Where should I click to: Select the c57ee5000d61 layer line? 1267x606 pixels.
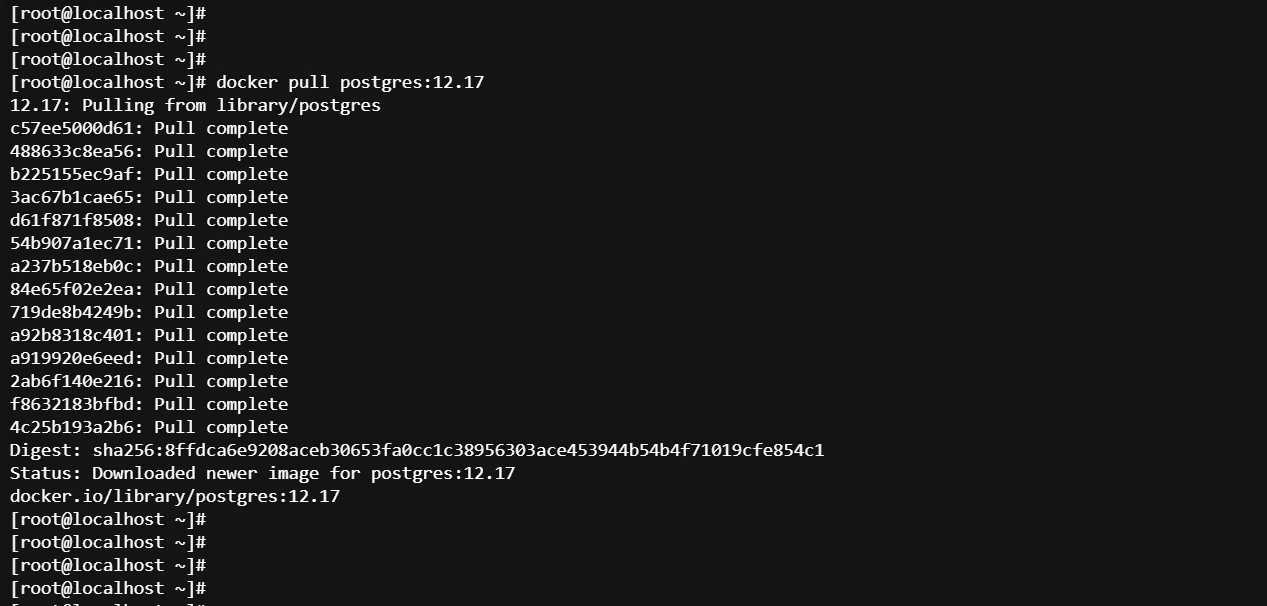(149, 128)
